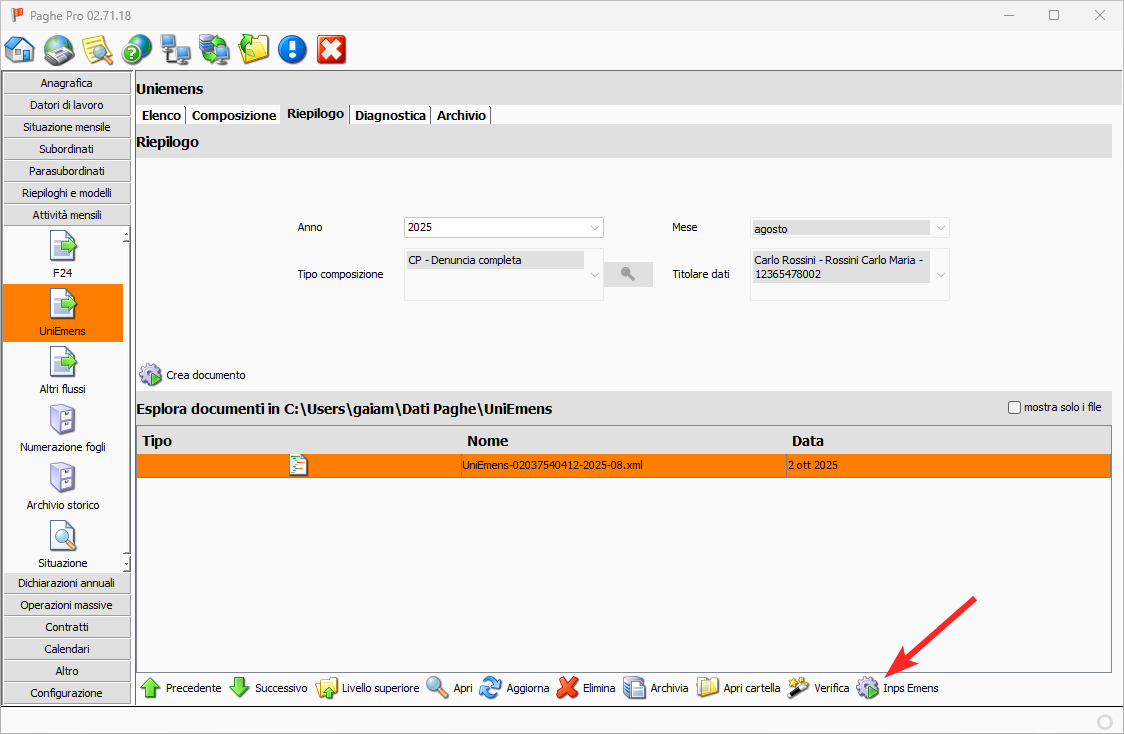Image resolution: width=1124 pixels, height=734 pixels.
Task: Switch to the Diagnostica tab
Action: (390, 115)
